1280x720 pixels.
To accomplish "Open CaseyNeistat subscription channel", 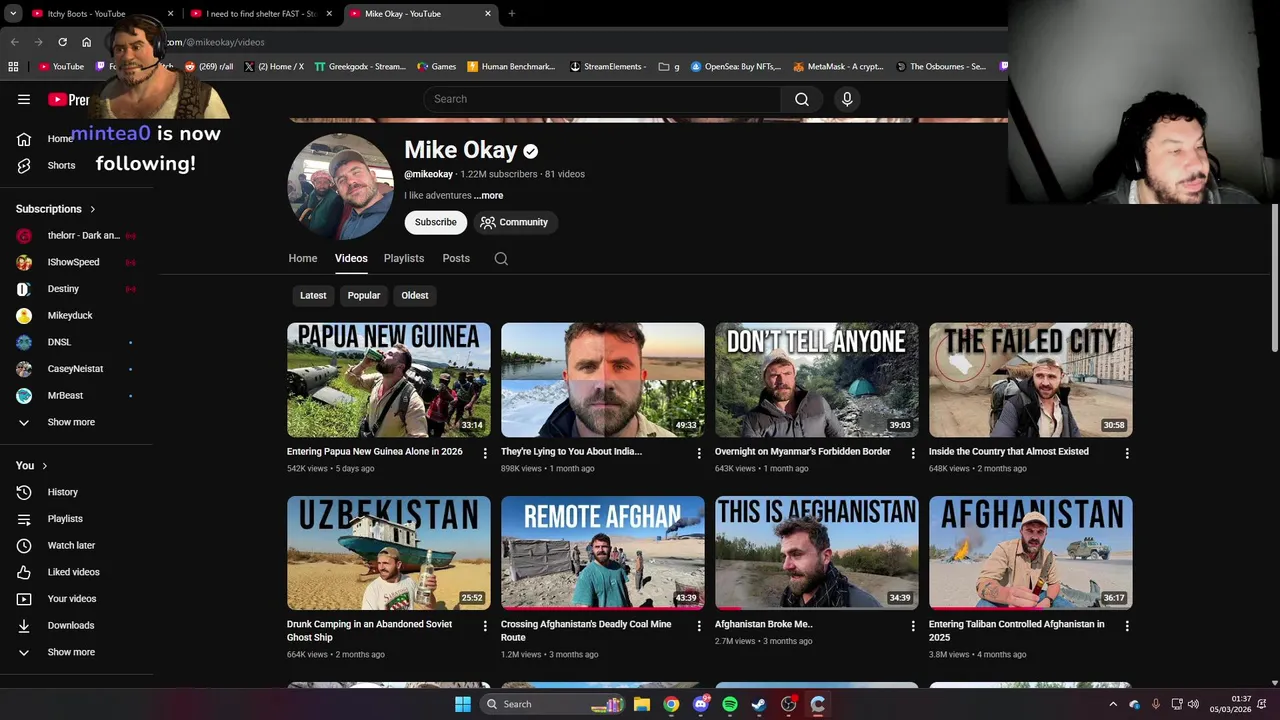I will pos(77,369).
